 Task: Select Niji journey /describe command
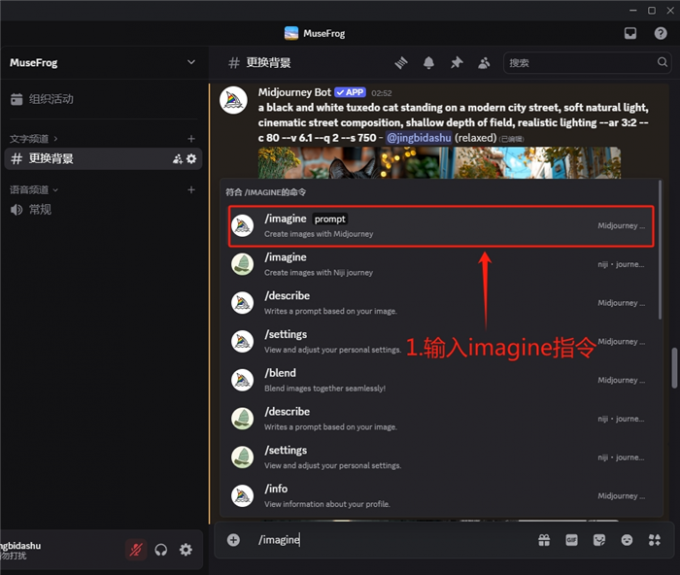pyautogui.click(x=439, y=419)
